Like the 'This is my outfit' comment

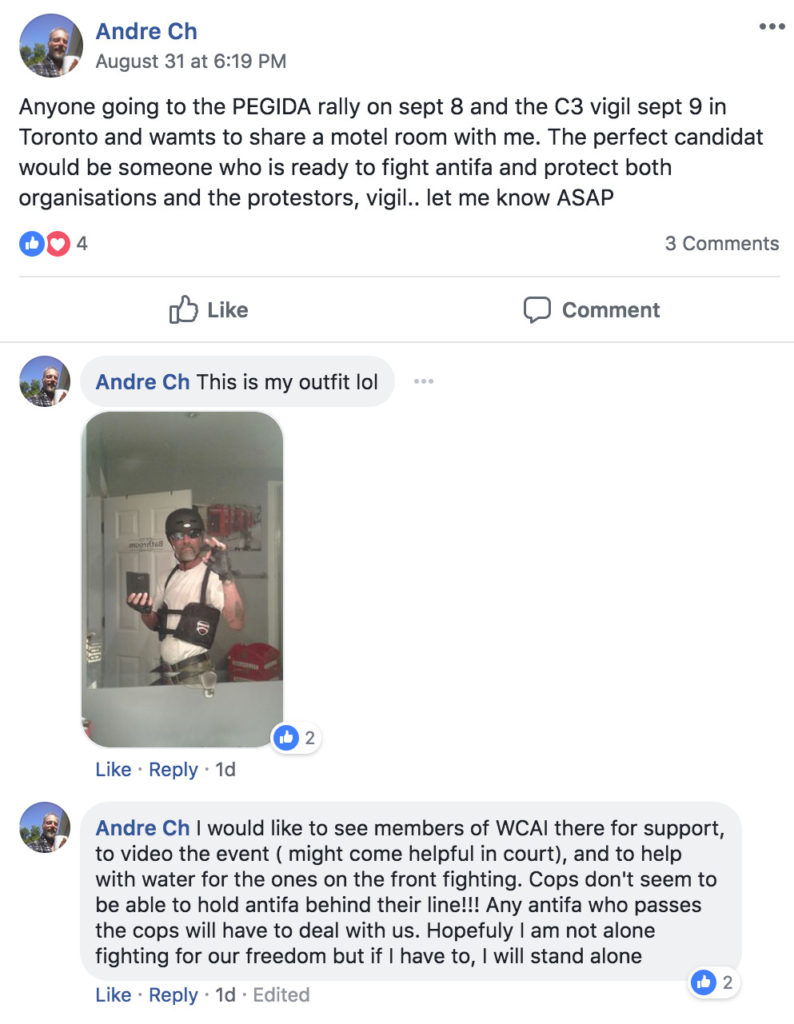pyautogui.click(x=113, y=769)
